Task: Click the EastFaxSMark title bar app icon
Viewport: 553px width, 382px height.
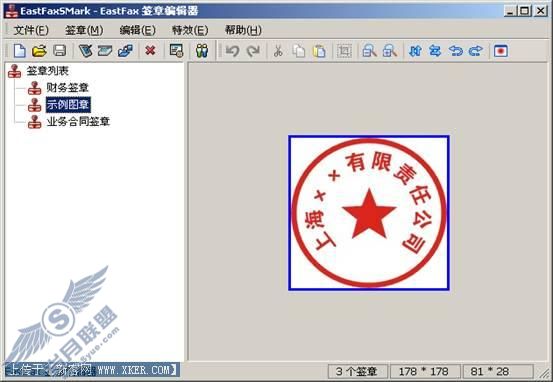Action: coord(12,11)
